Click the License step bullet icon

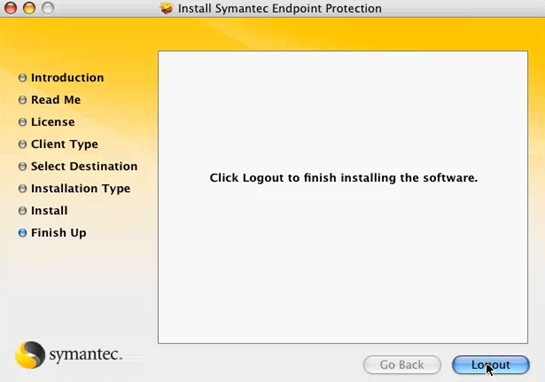click(23, 122)
